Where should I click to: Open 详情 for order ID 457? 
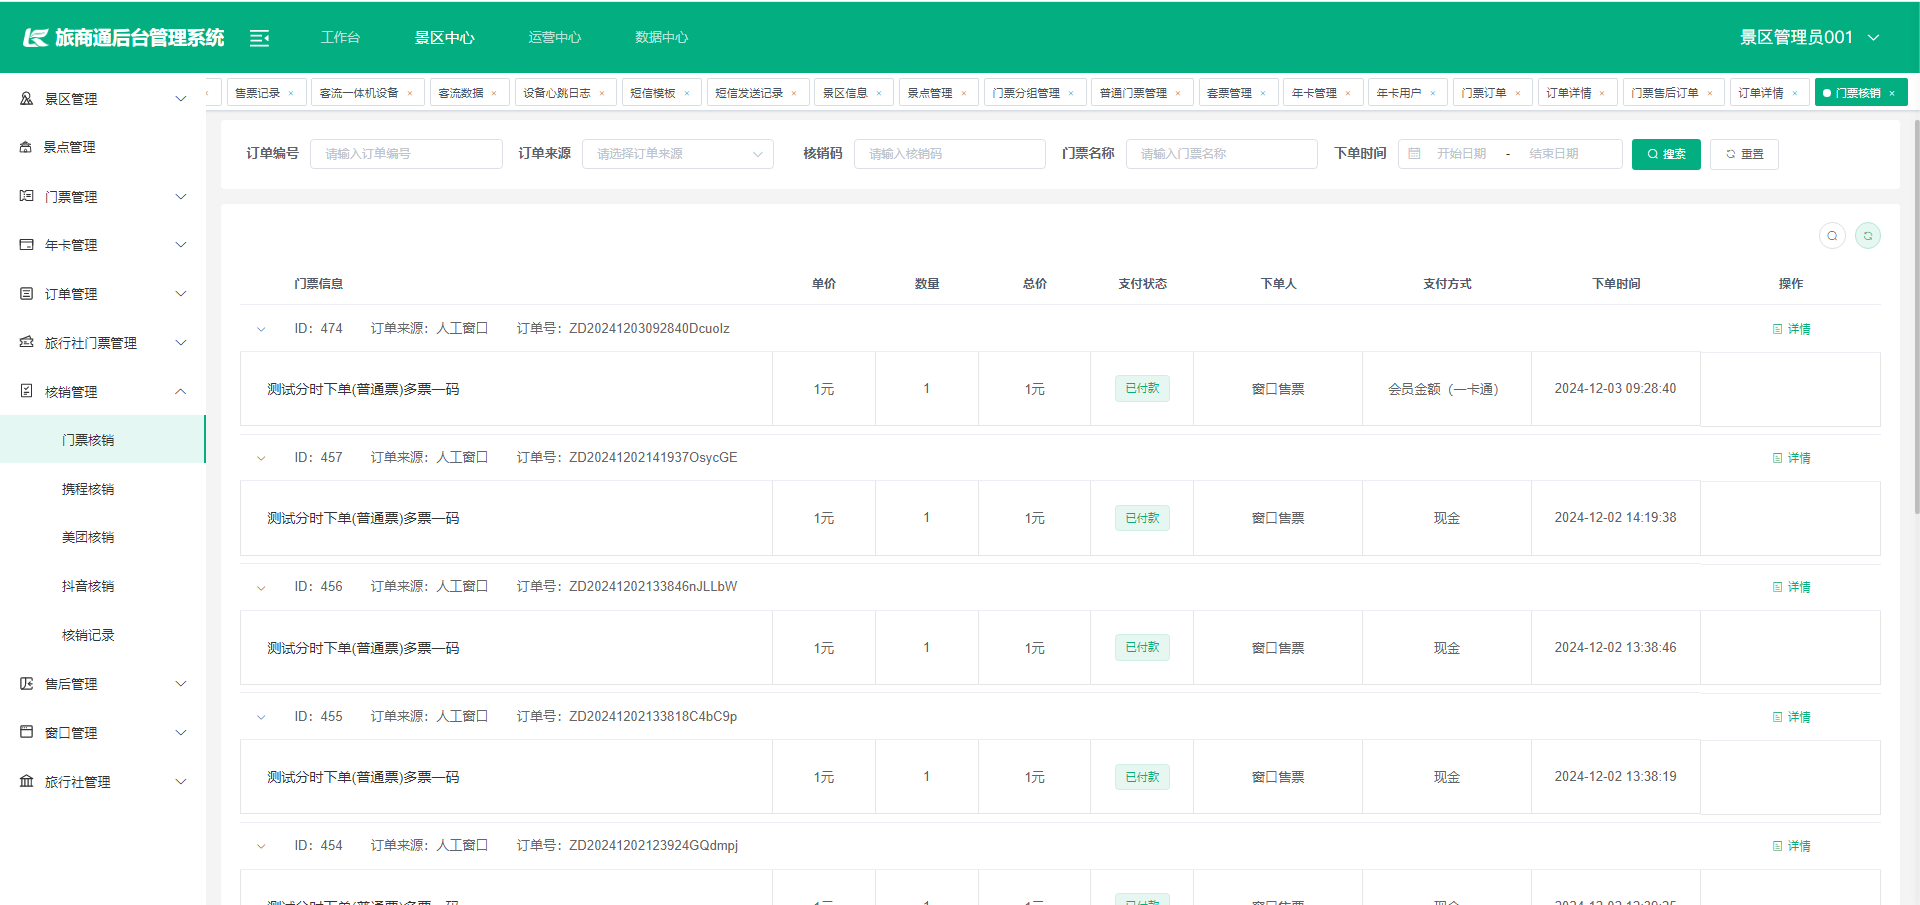(1792, 458)
